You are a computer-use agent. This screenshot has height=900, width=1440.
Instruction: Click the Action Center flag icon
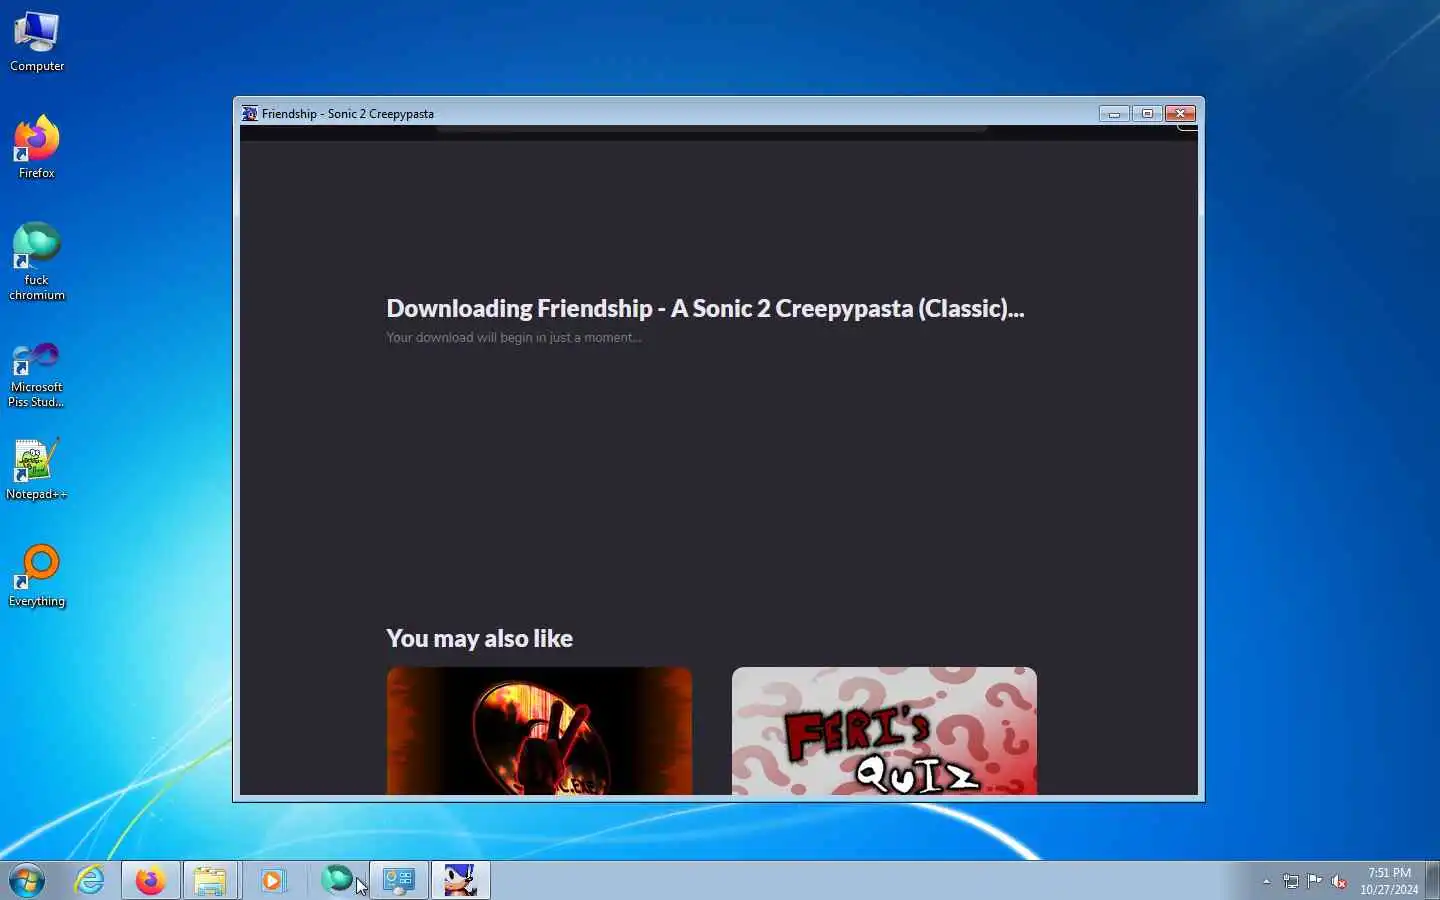pos(1315,882)
